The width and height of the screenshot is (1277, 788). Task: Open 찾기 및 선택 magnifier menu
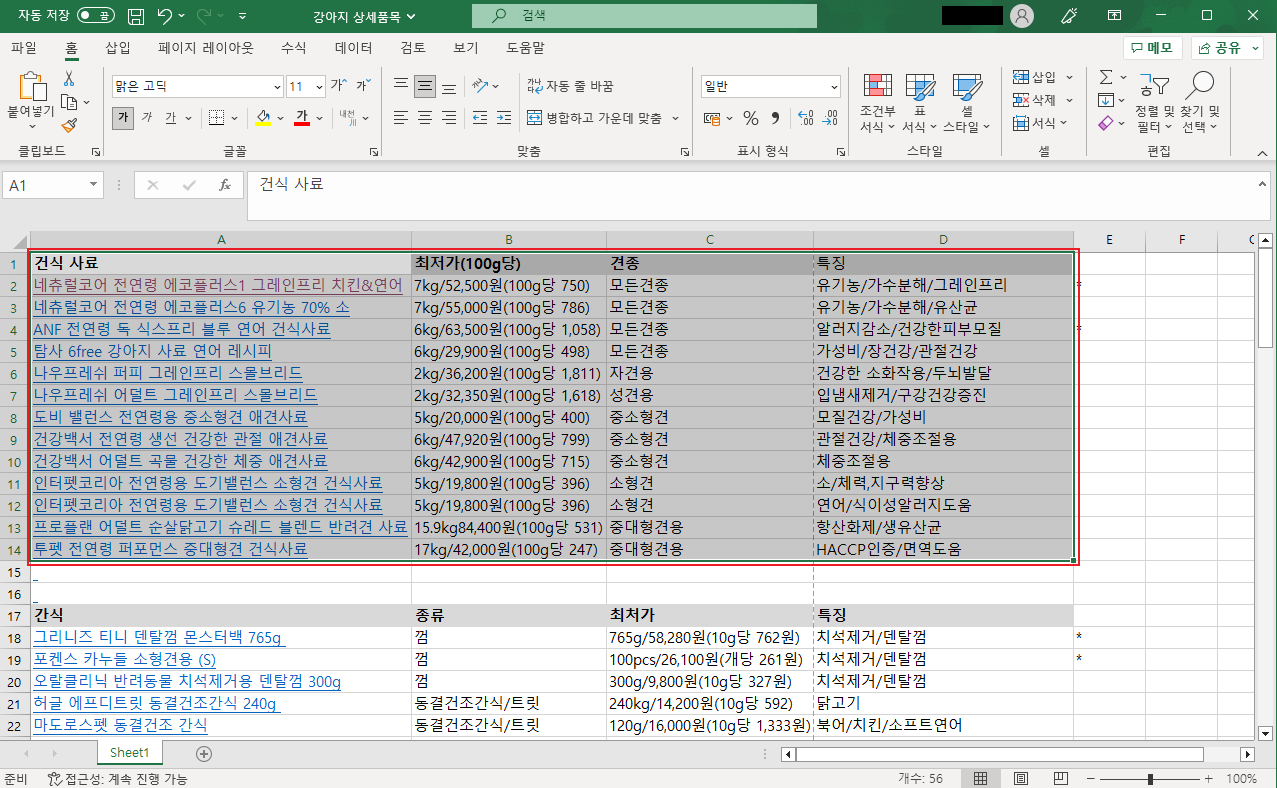[1200, 102]
